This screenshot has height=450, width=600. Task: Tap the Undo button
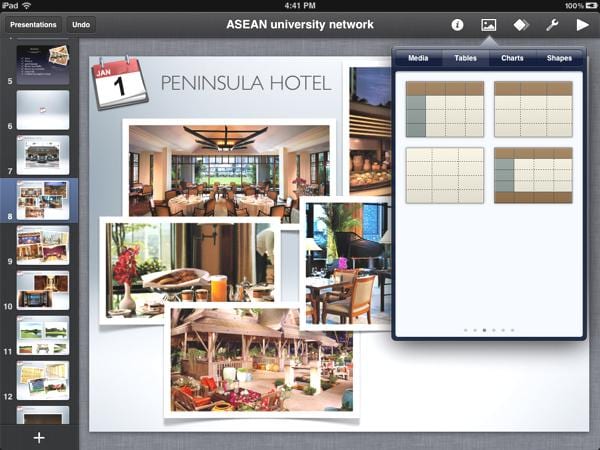click(81, 24)
